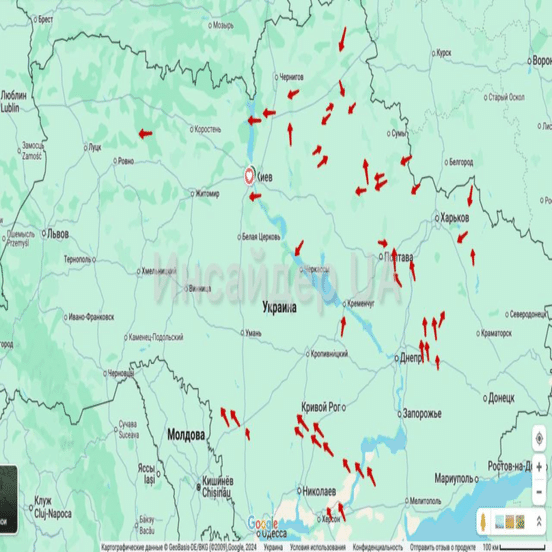
Task: Click the Хмельницкий city label
Action: (x=158, y=271)
